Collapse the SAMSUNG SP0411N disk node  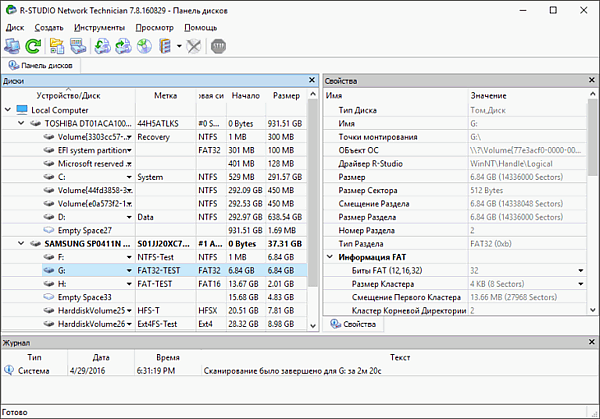[x=22, y=243]
